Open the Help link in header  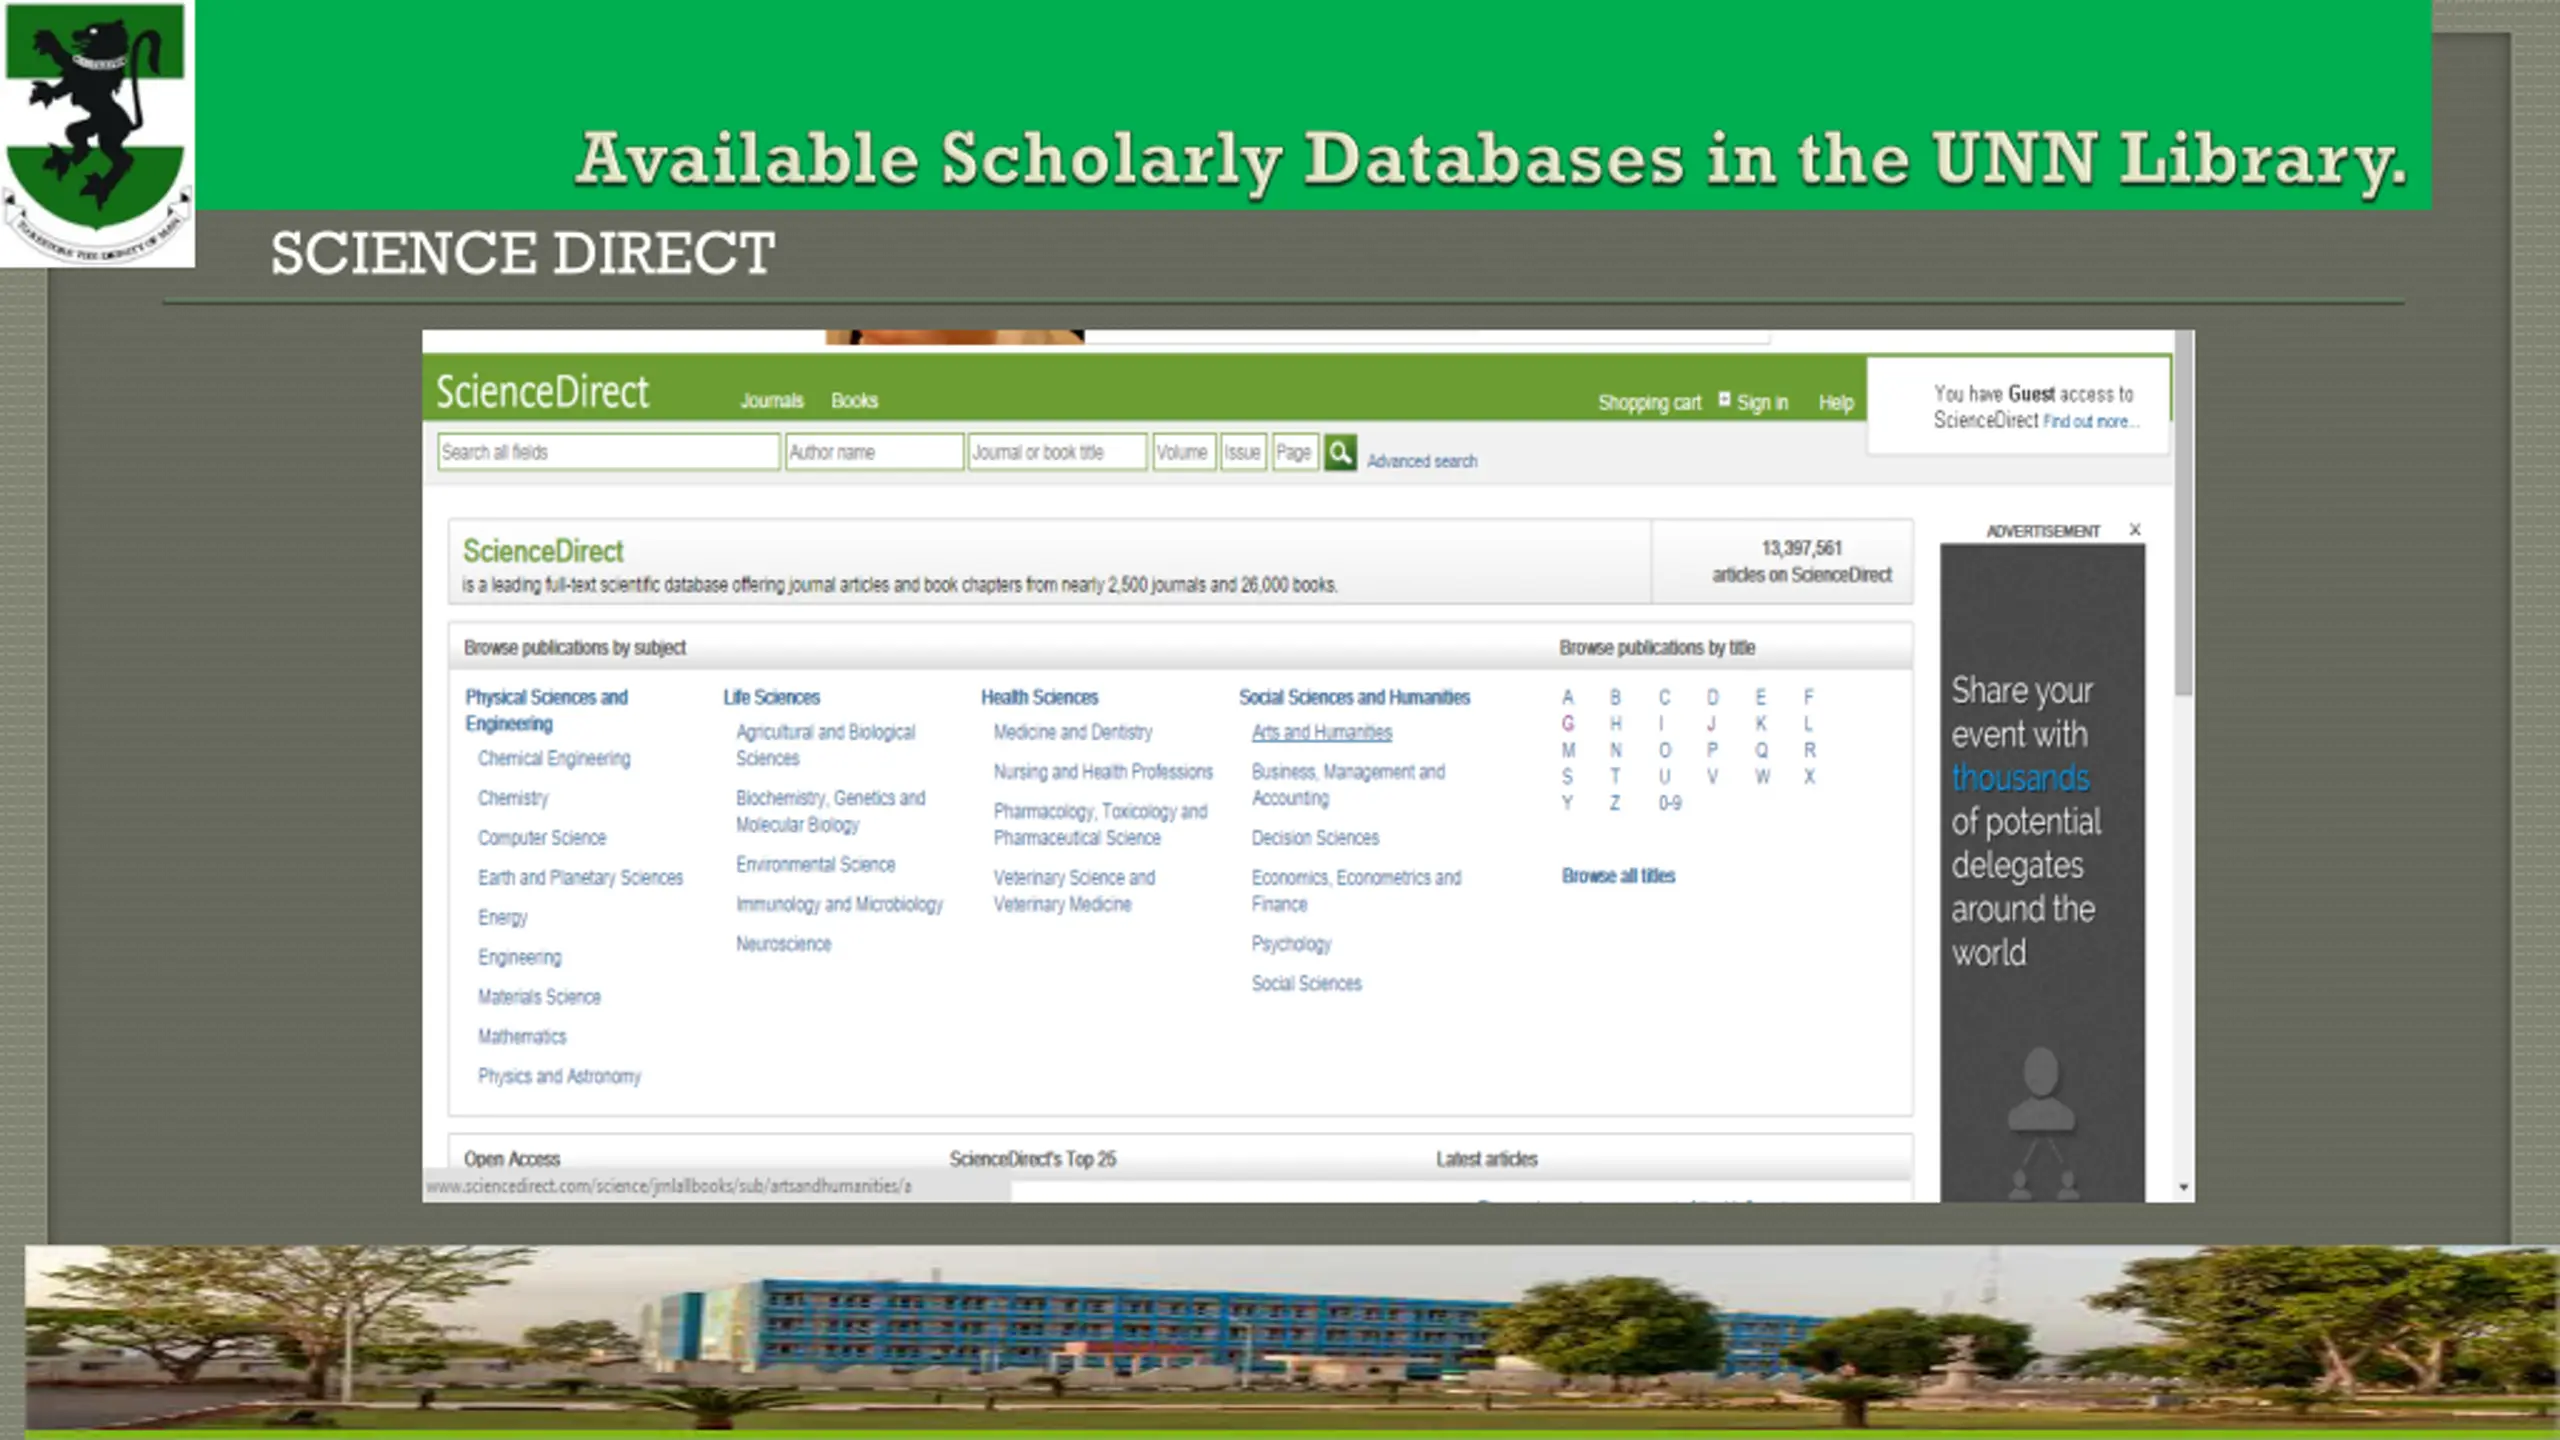pyautogui.click(x=1836, y=403)
